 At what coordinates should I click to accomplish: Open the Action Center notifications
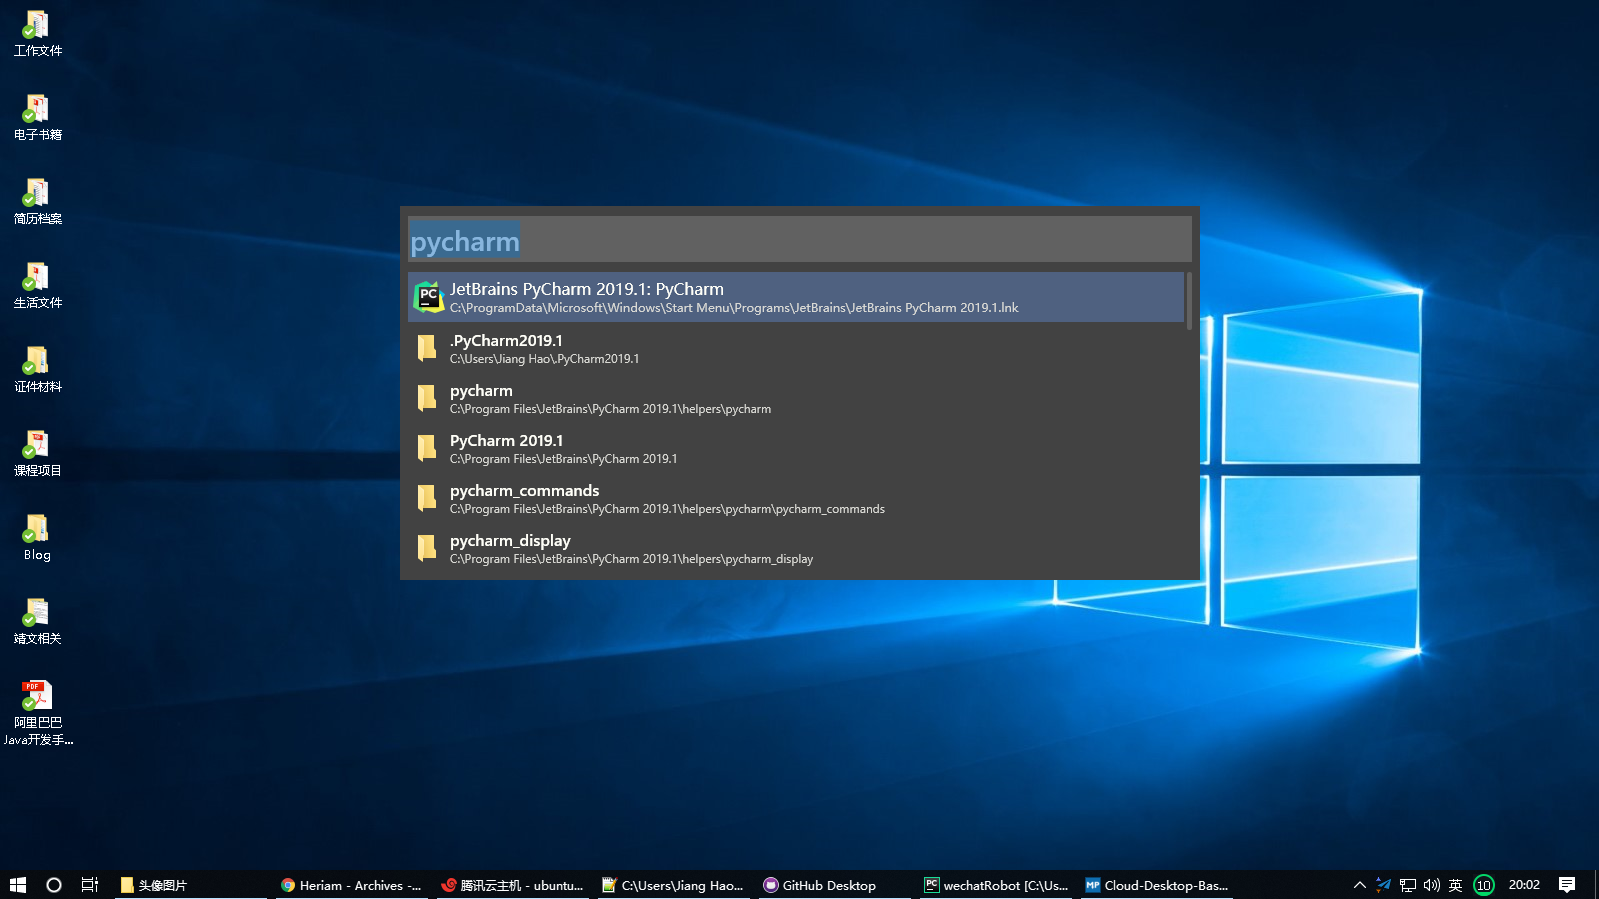tap(1567, 885)
